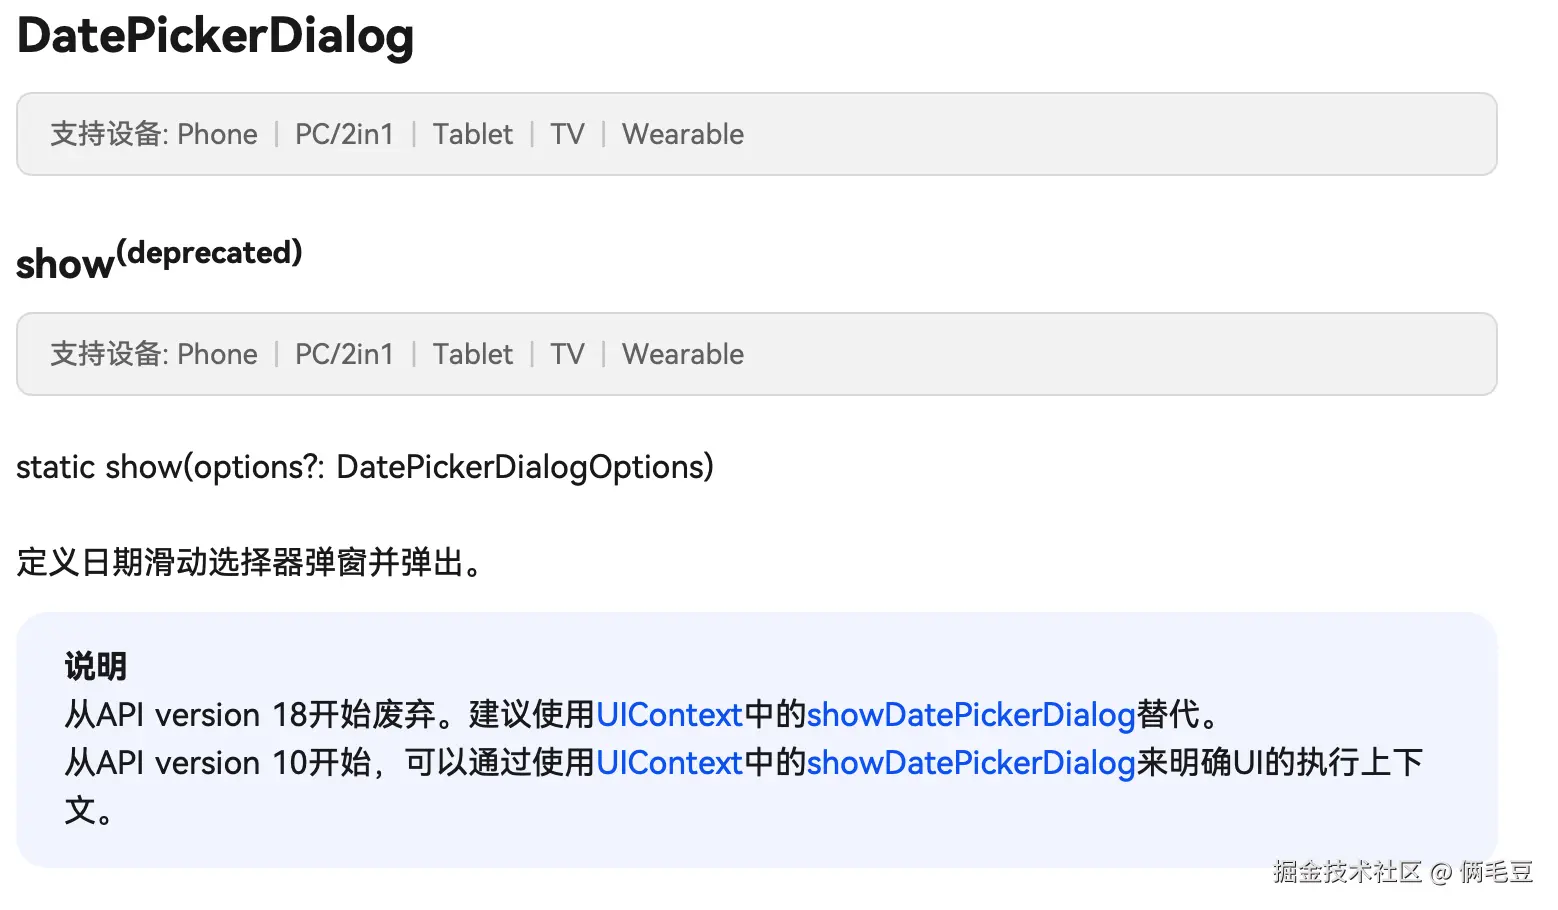The height and width of the screenshot is (910, 1558).
Task: Open the showDatePickerDialog link before 替代
Action: [970, 715]
